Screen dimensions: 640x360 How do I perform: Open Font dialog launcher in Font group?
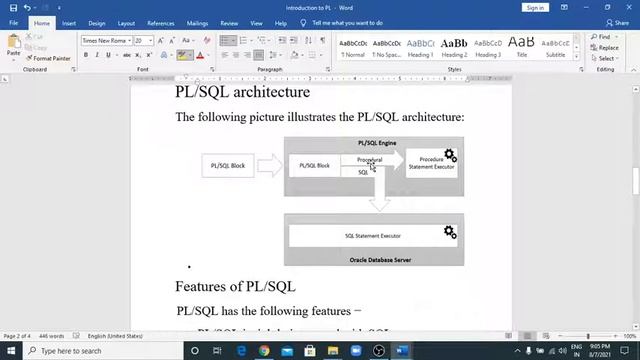pyautogui.click(x=212, y=69)
